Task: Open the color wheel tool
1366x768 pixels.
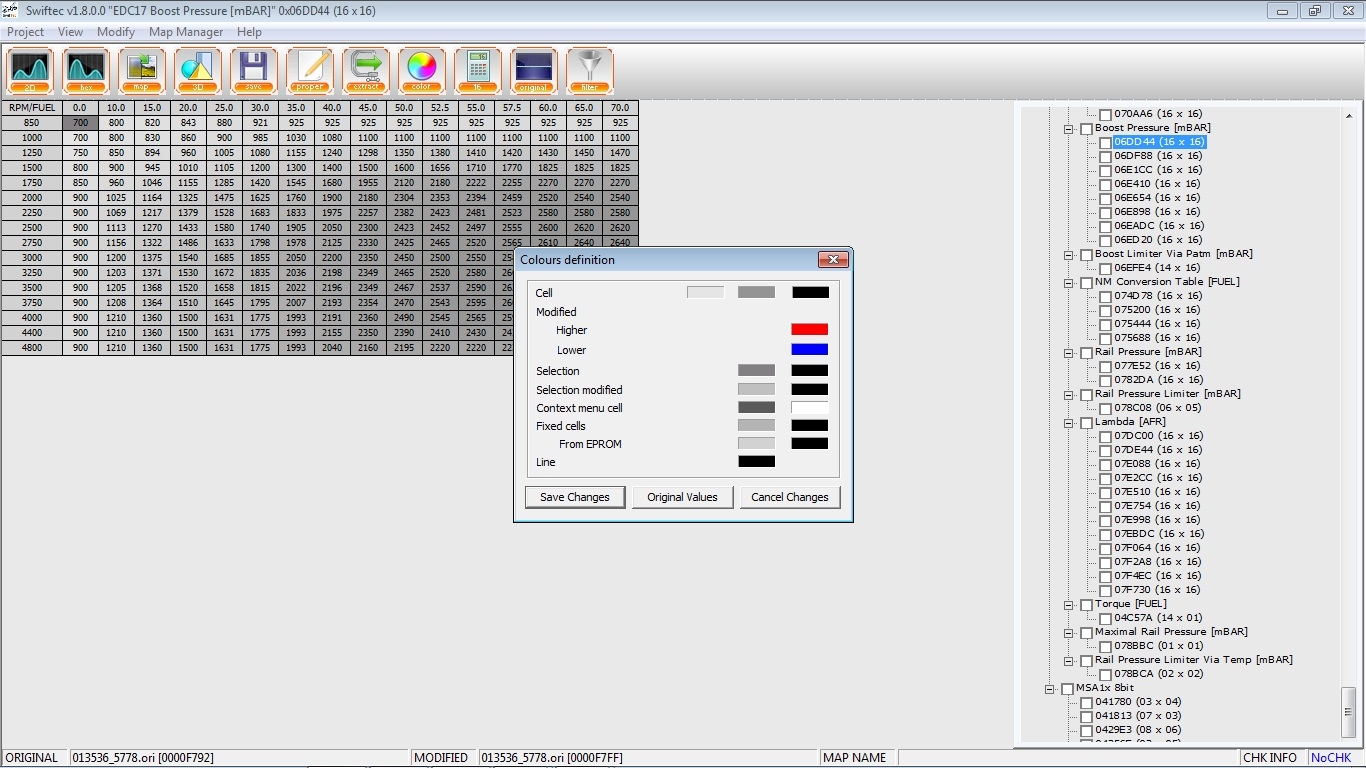Action: tap(422, 71)
